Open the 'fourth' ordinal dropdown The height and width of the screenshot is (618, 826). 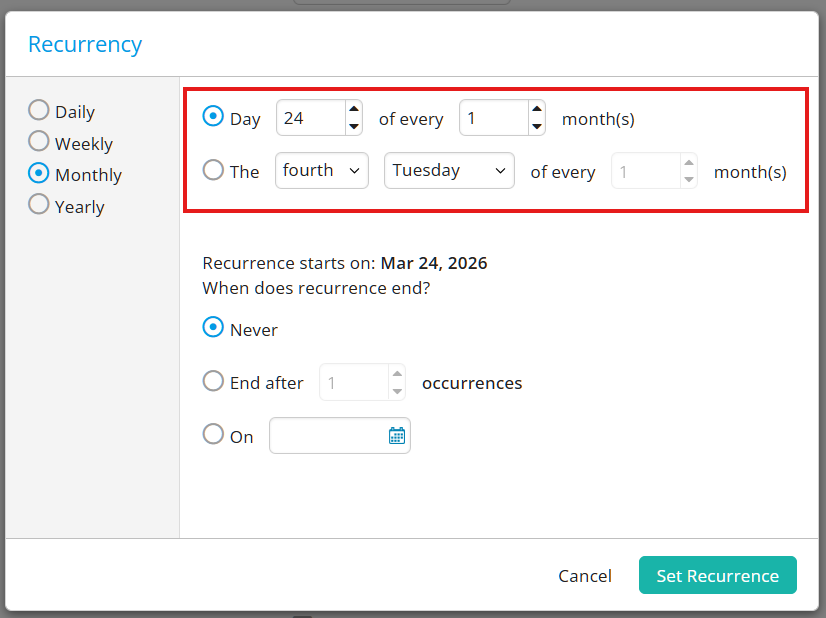click(321, 171)
